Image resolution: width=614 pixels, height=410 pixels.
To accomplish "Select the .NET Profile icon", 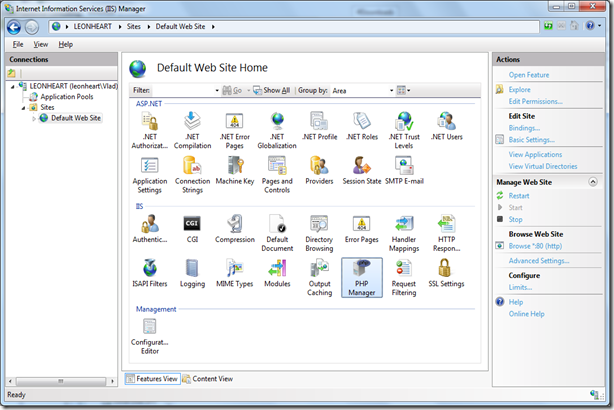I will point(320,126).
